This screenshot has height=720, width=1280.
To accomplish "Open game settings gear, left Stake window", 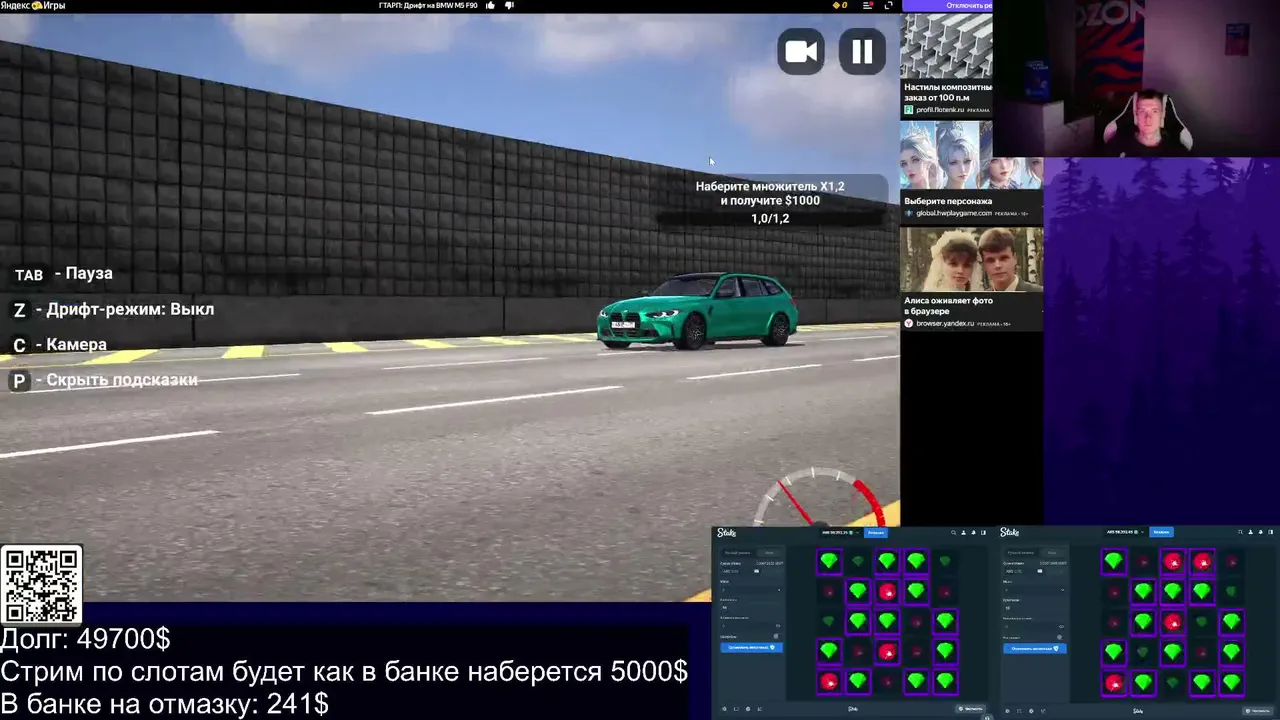I will point(725,709).
